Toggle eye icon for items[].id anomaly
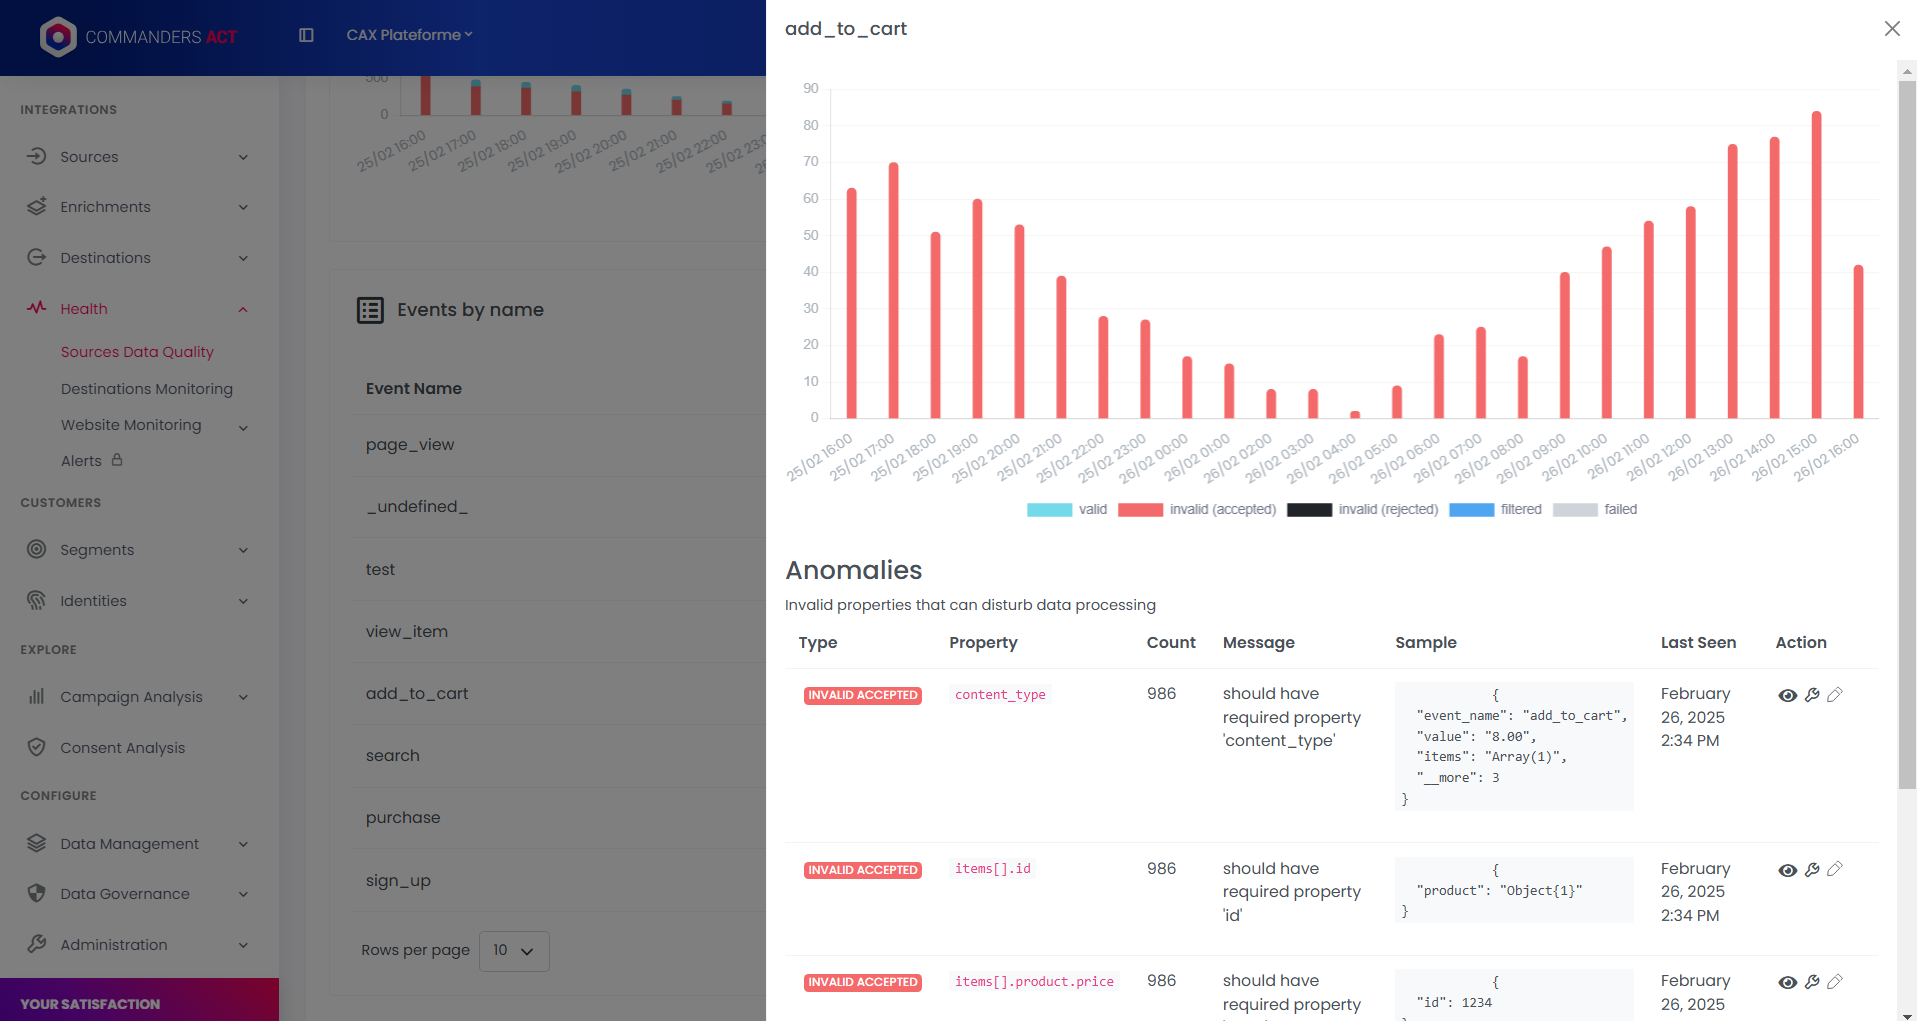This screenshot has height=1021, width=1917. click(1787, 870)
